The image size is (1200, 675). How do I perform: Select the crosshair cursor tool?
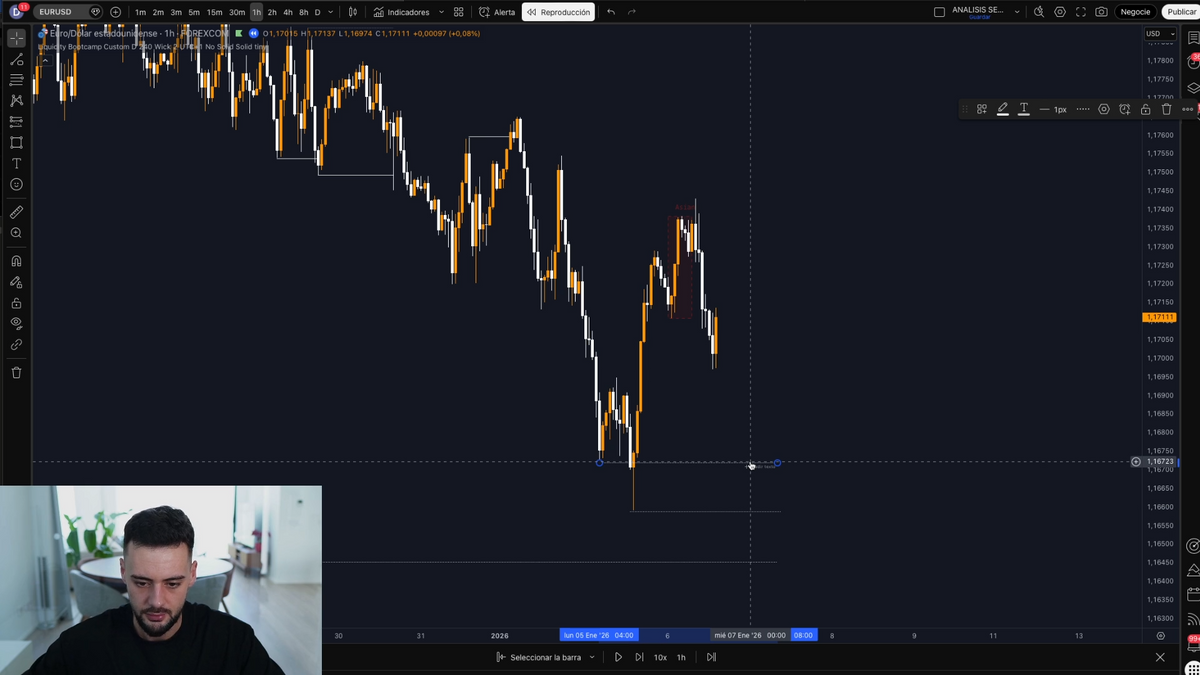16,38
